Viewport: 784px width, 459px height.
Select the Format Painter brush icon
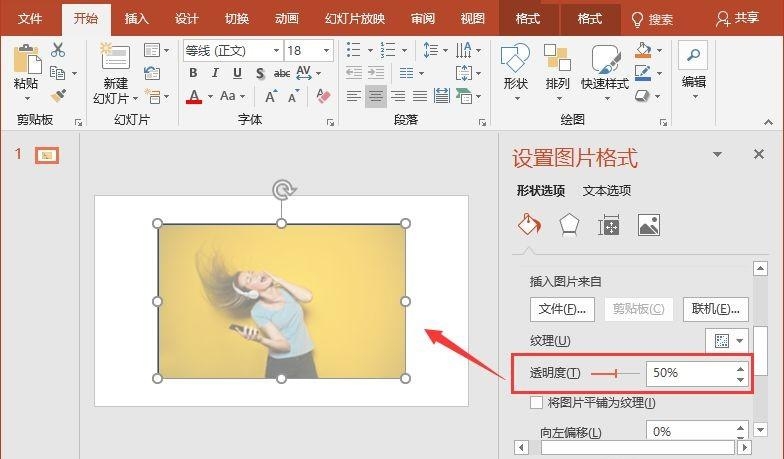coord(58,96)
